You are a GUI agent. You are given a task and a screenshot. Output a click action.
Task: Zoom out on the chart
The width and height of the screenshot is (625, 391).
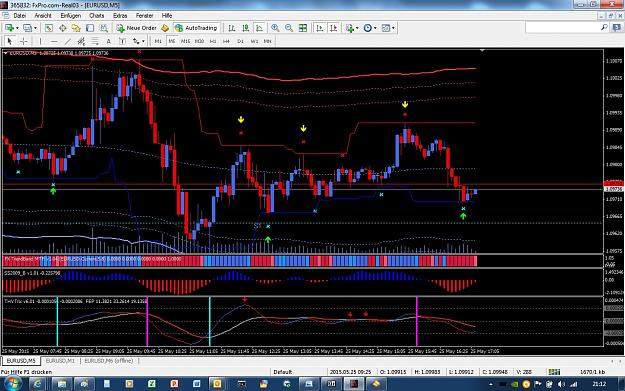289,28
